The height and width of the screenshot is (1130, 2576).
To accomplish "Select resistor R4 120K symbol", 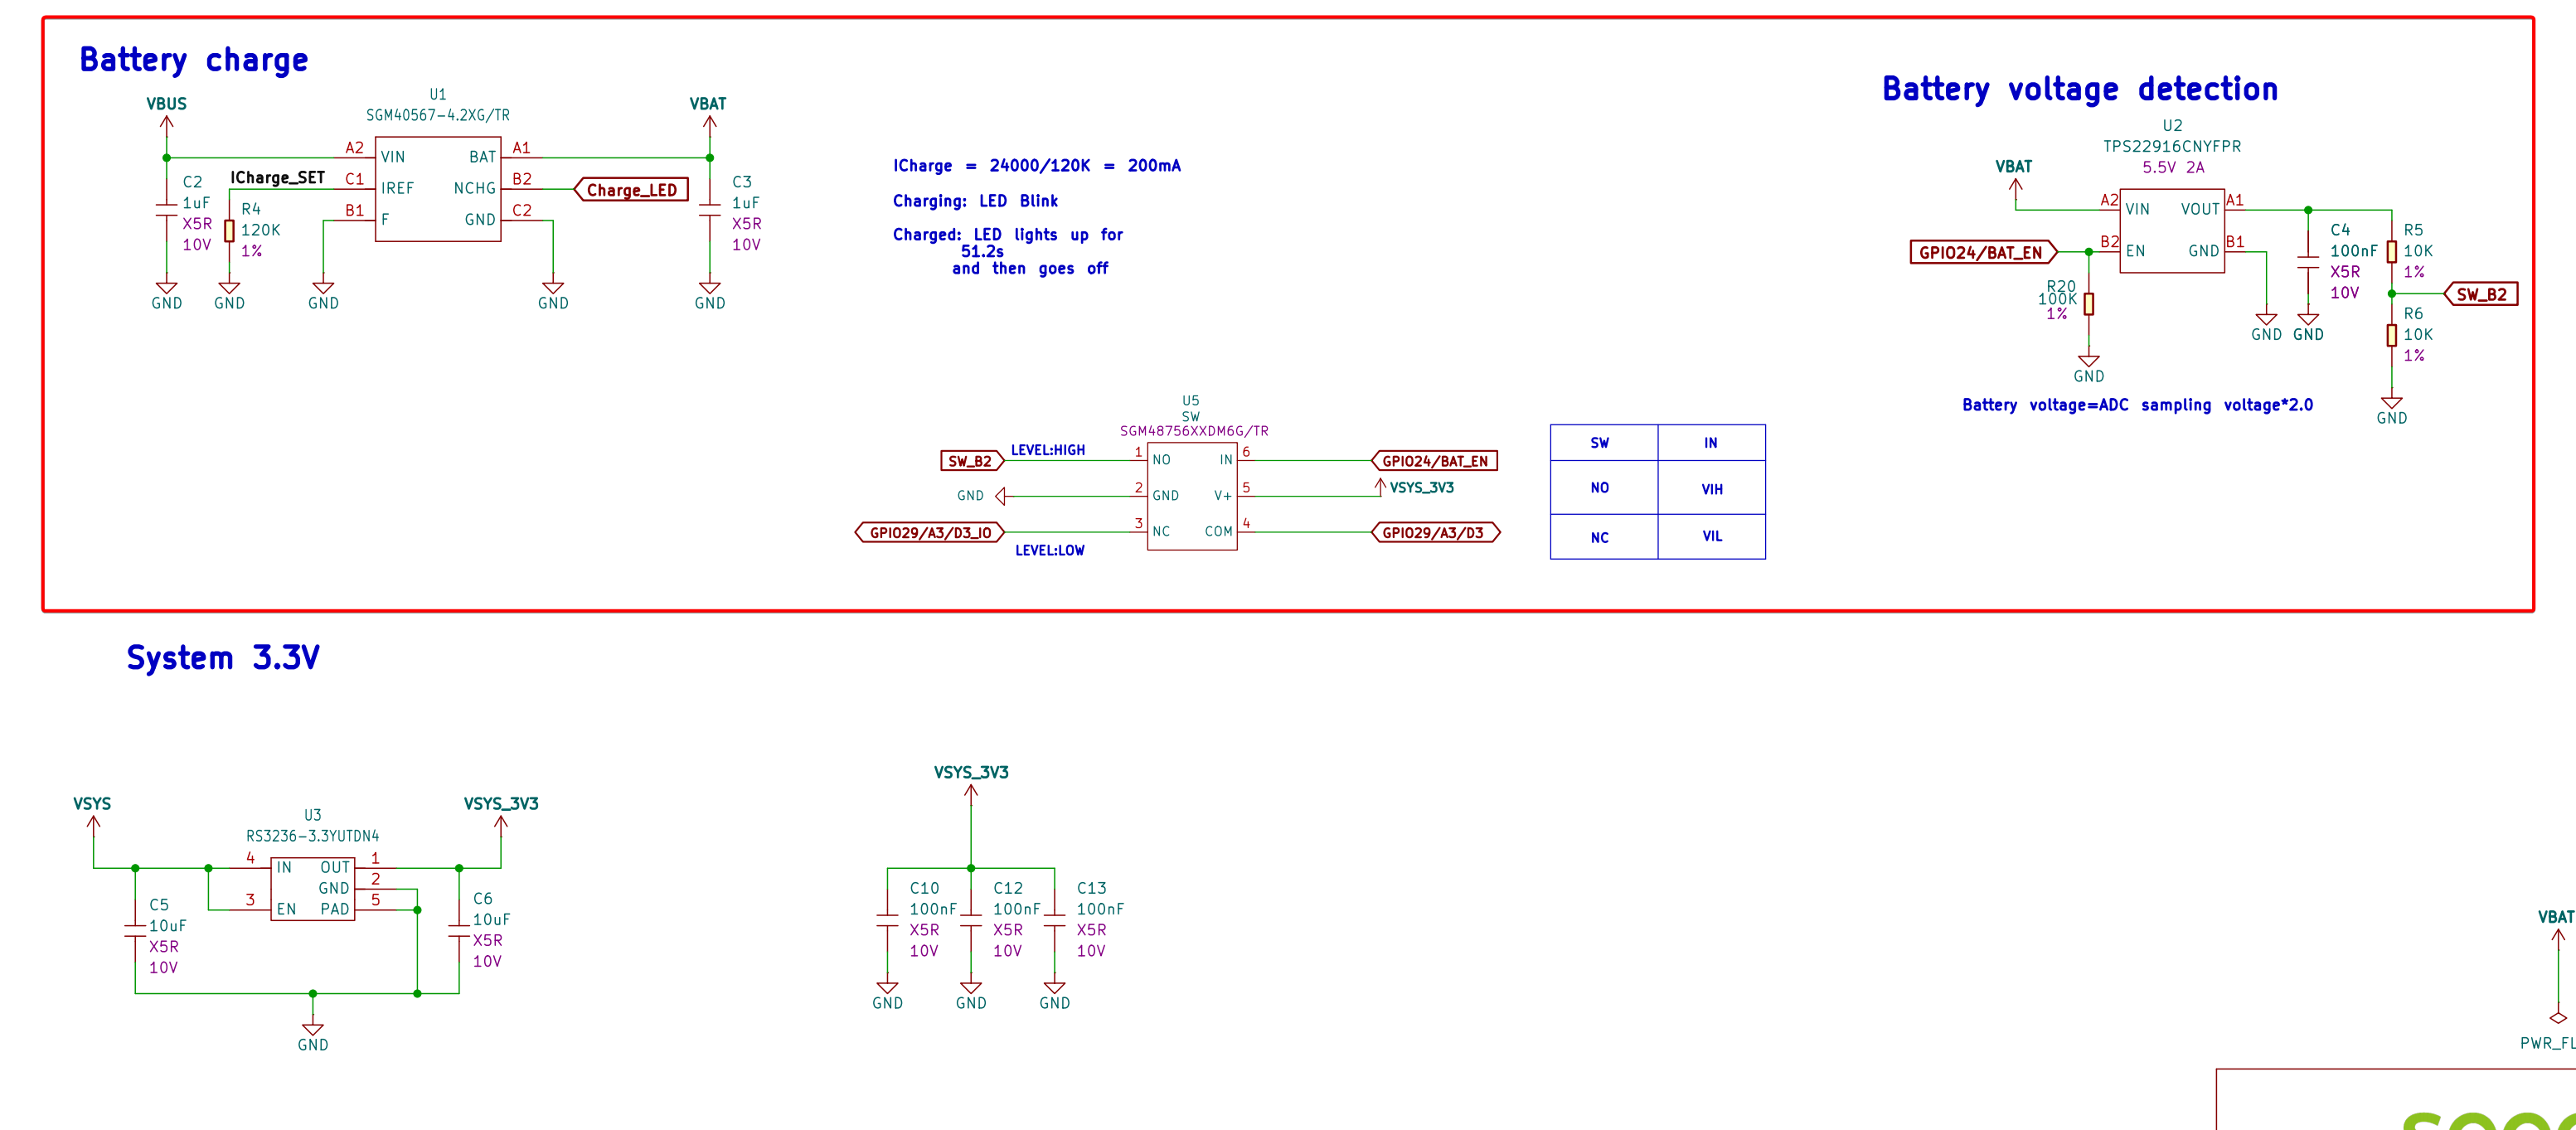I will click(x=229, y=231).
